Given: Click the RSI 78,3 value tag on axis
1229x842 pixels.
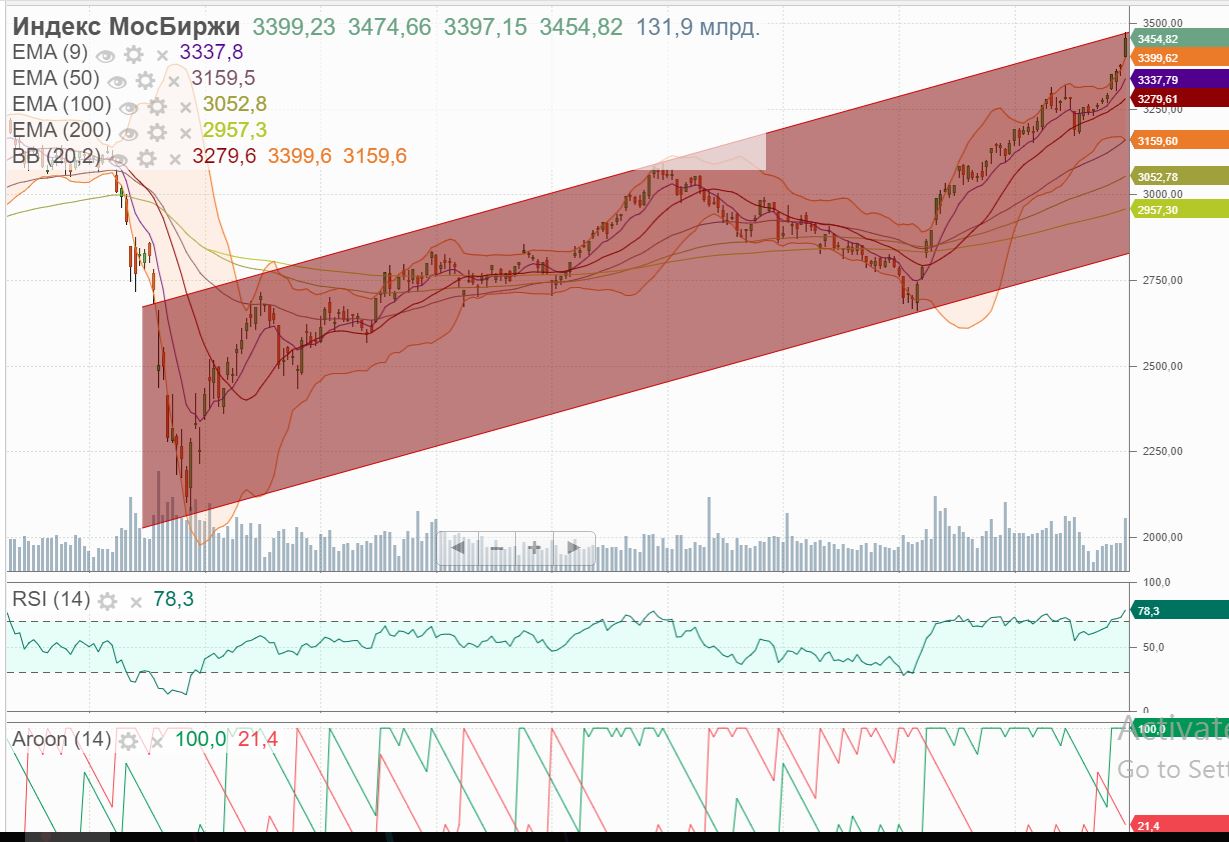Looking at the screenshot, I should click(1166, 611).
